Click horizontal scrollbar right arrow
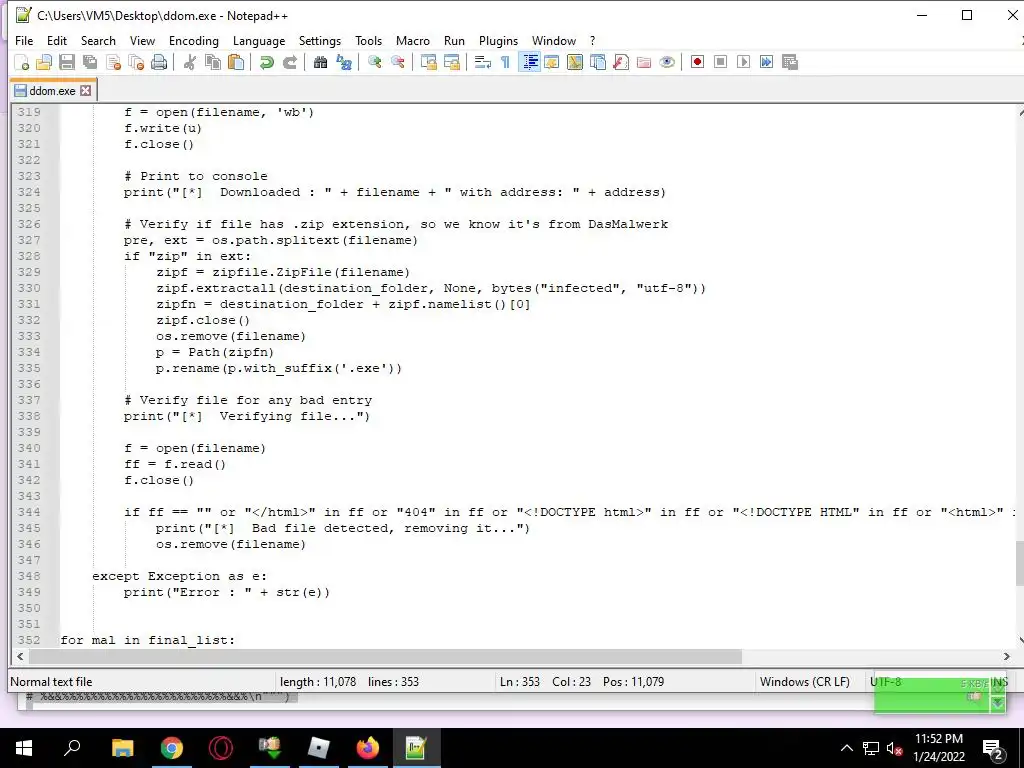Image resolution: width=1024 pixels, height=768 pixels. tap(1006, 656)
